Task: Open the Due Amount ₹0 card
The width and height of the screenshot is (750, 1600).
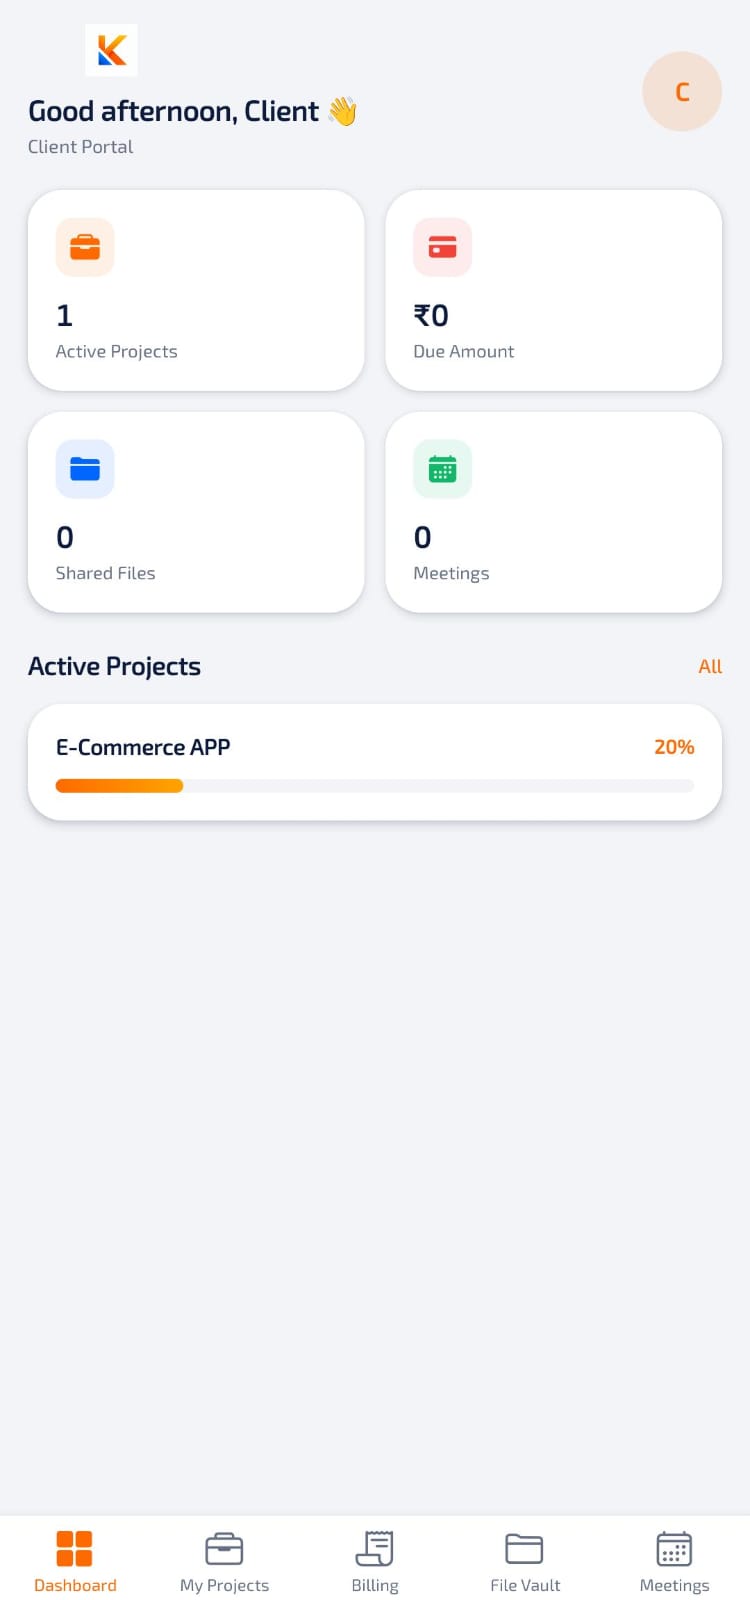Action: point(554,290)
